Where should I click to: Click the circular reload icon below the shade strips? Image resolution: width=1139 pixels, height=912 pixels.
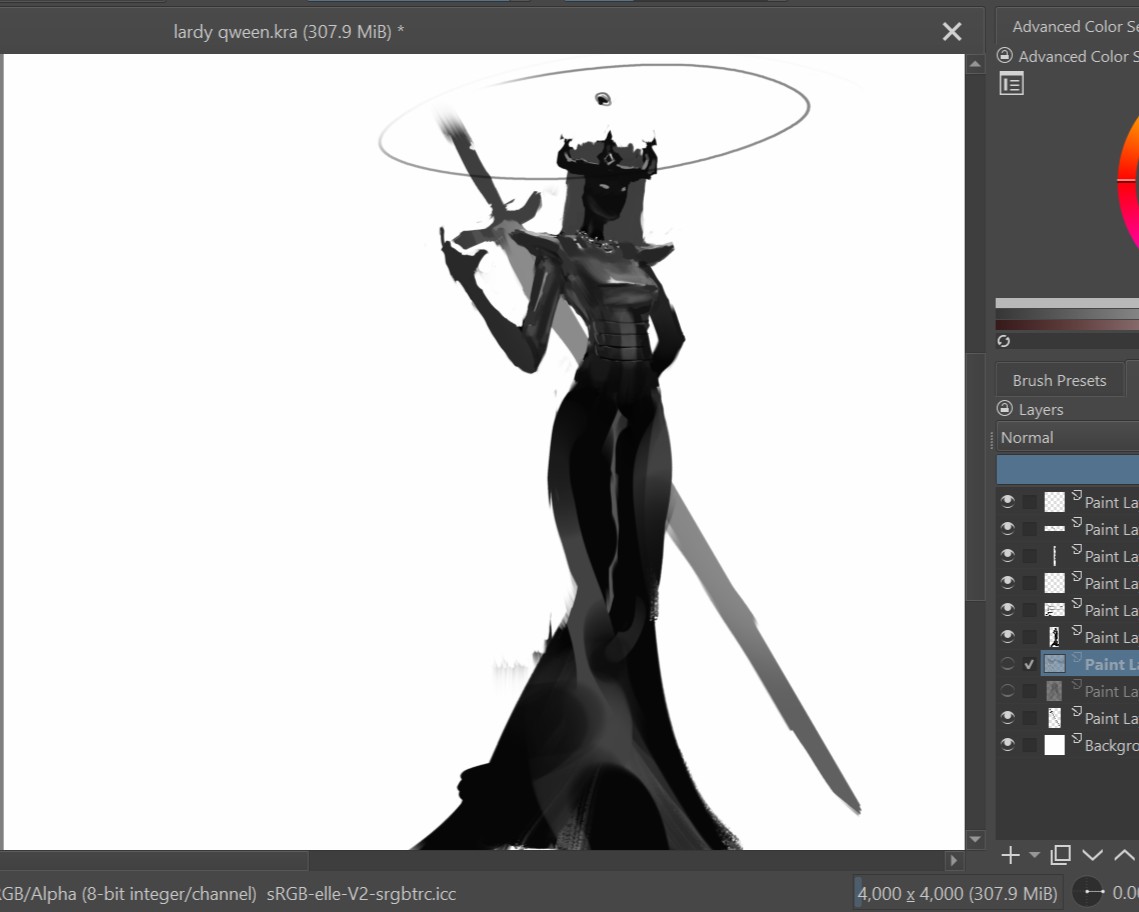pos(1004,341)
